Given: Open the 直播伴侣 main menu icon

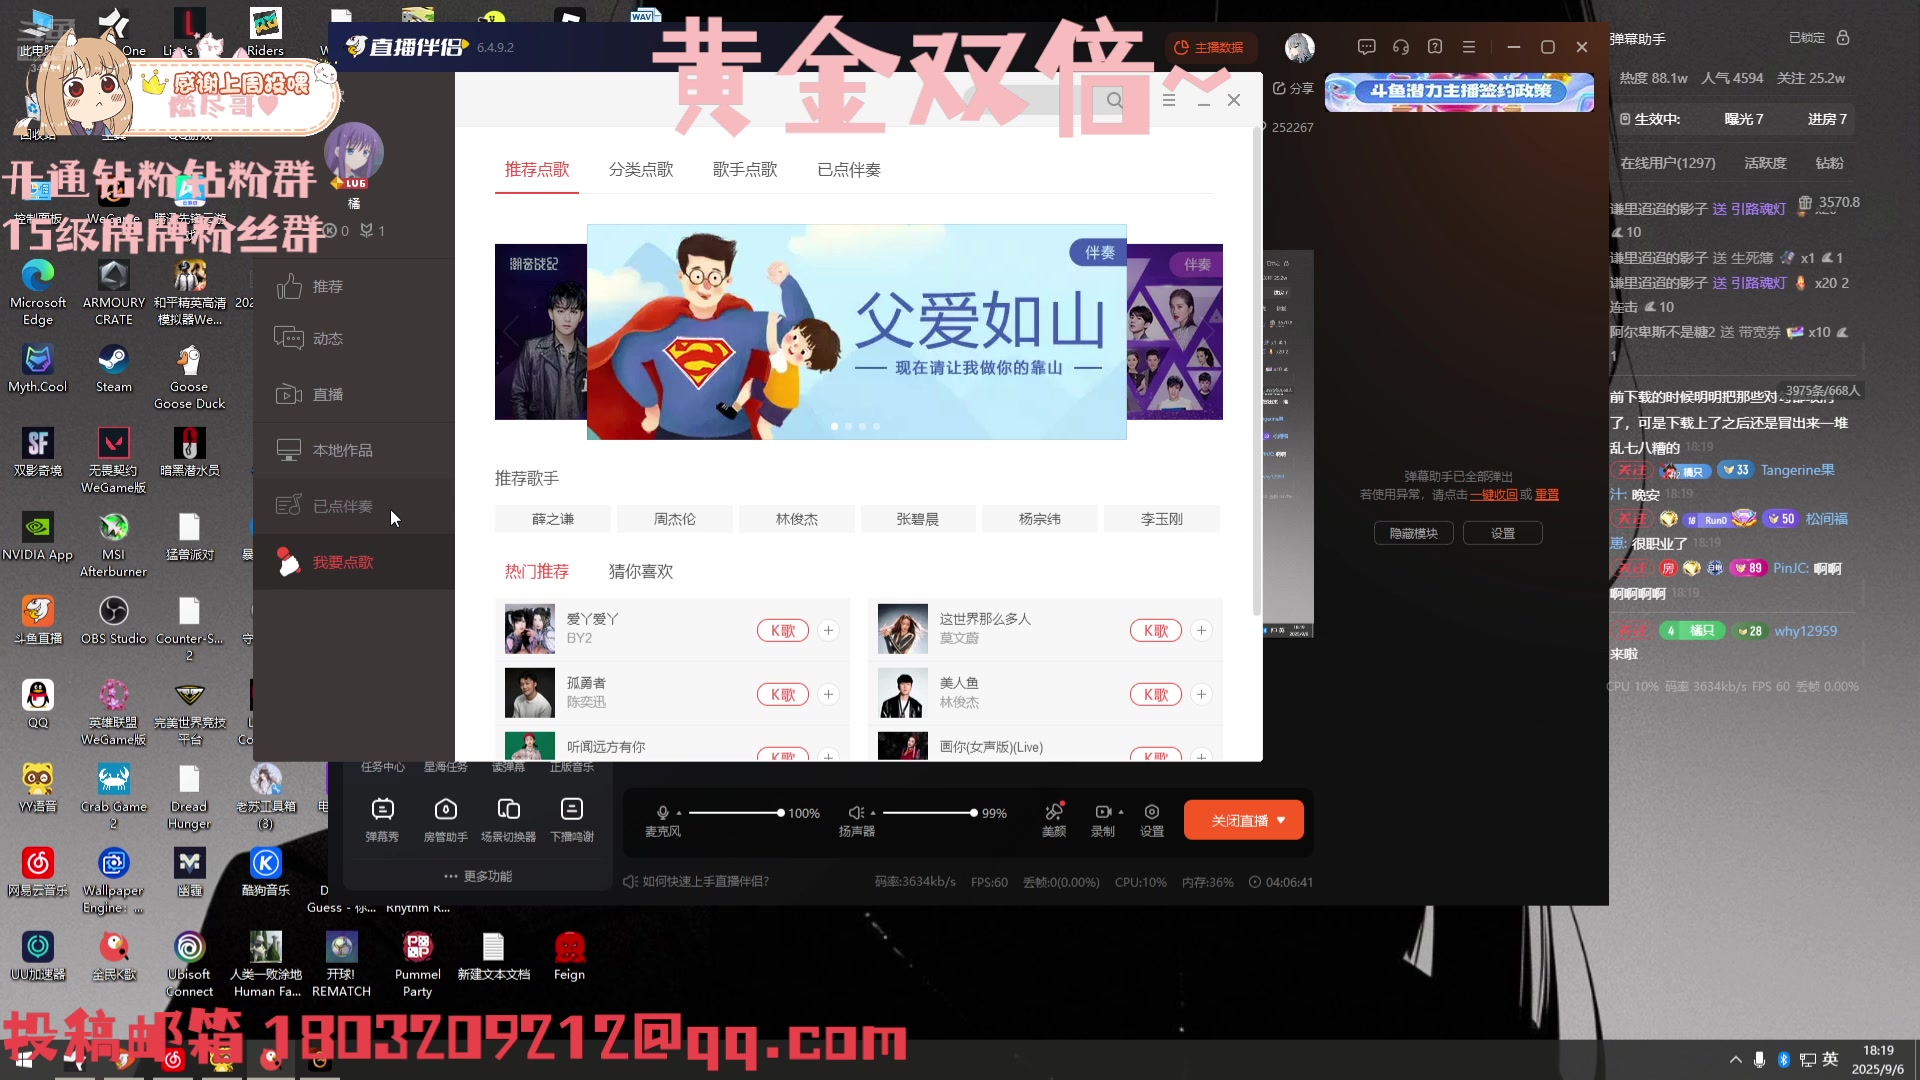Looking at the screenshot, I should pos(1468,47).
